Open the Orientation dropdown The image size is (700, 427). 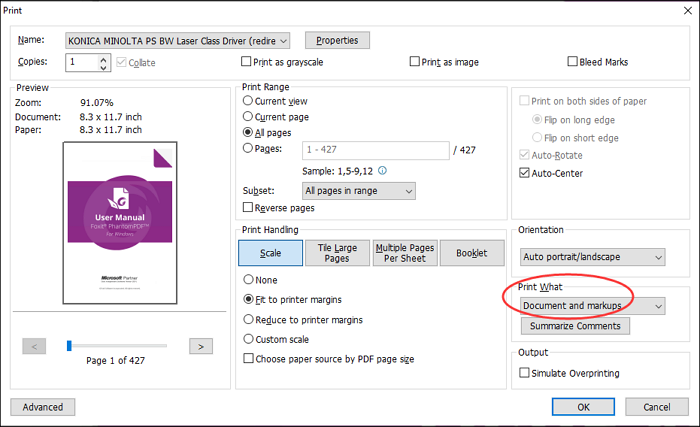coord(657,257)
